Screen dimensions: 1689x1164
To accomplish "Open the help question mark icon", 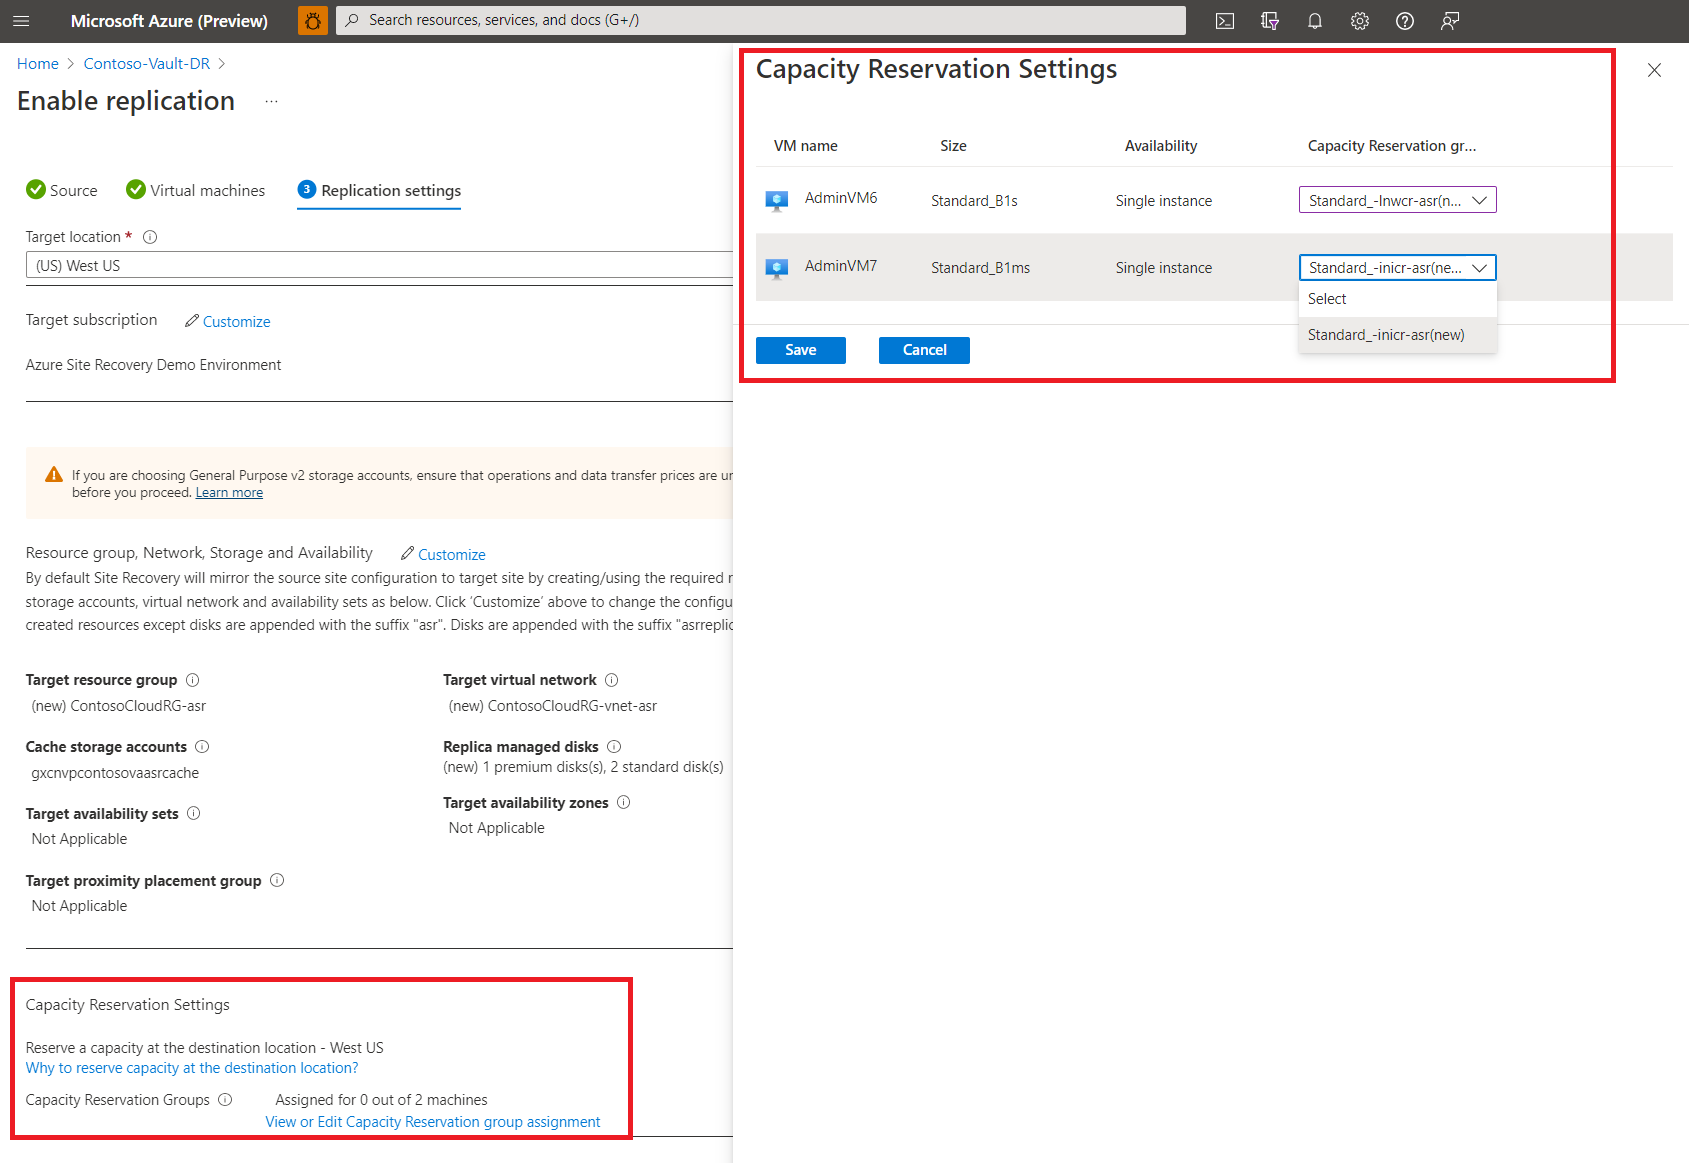I will tap(1405, 21).
